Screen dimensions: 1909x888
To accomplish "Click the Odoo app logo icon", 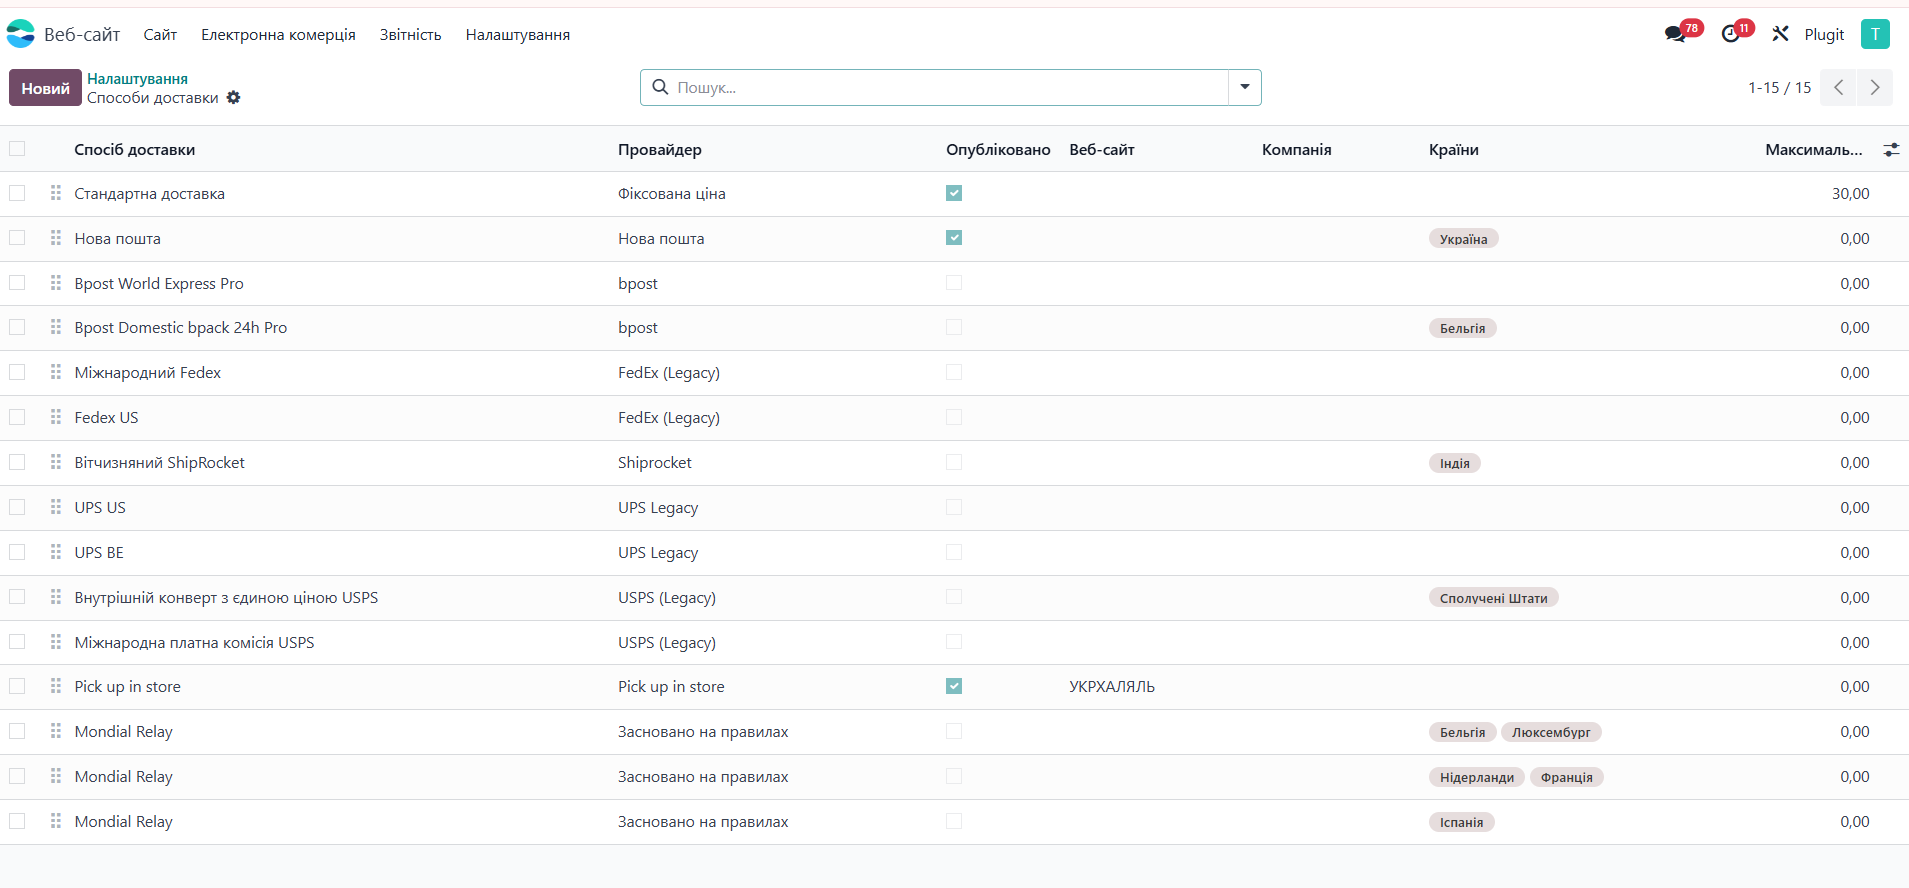I will [x=21, y=34].
